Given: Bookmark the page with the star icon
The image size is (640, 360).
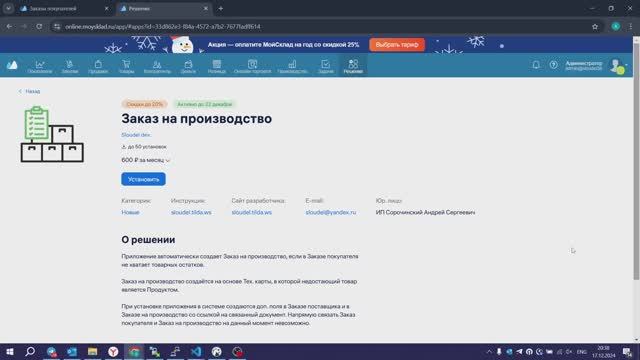Looking at the screenshot, I should (x=595, y=27).
